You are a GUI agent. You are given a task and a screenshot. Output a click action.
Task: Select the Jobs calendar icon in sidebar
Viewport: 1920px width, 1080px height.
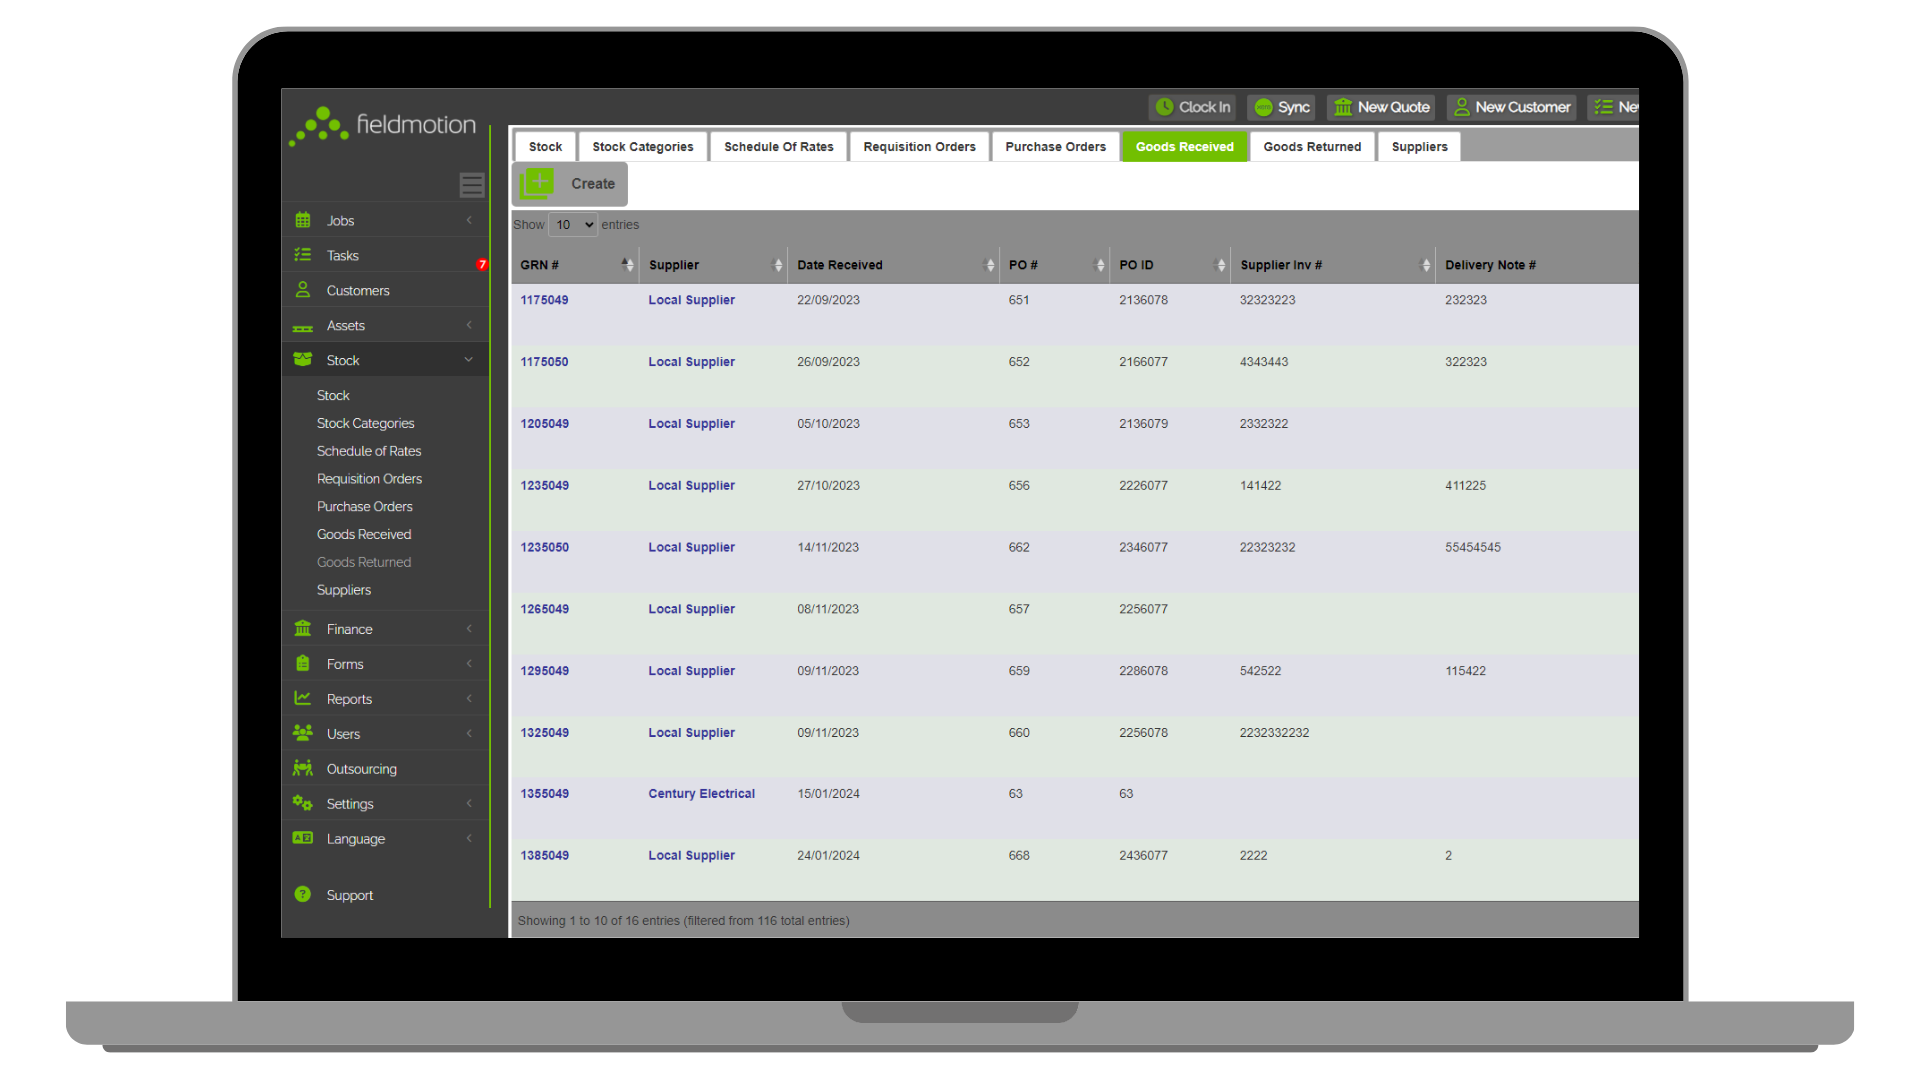point(303,220)
